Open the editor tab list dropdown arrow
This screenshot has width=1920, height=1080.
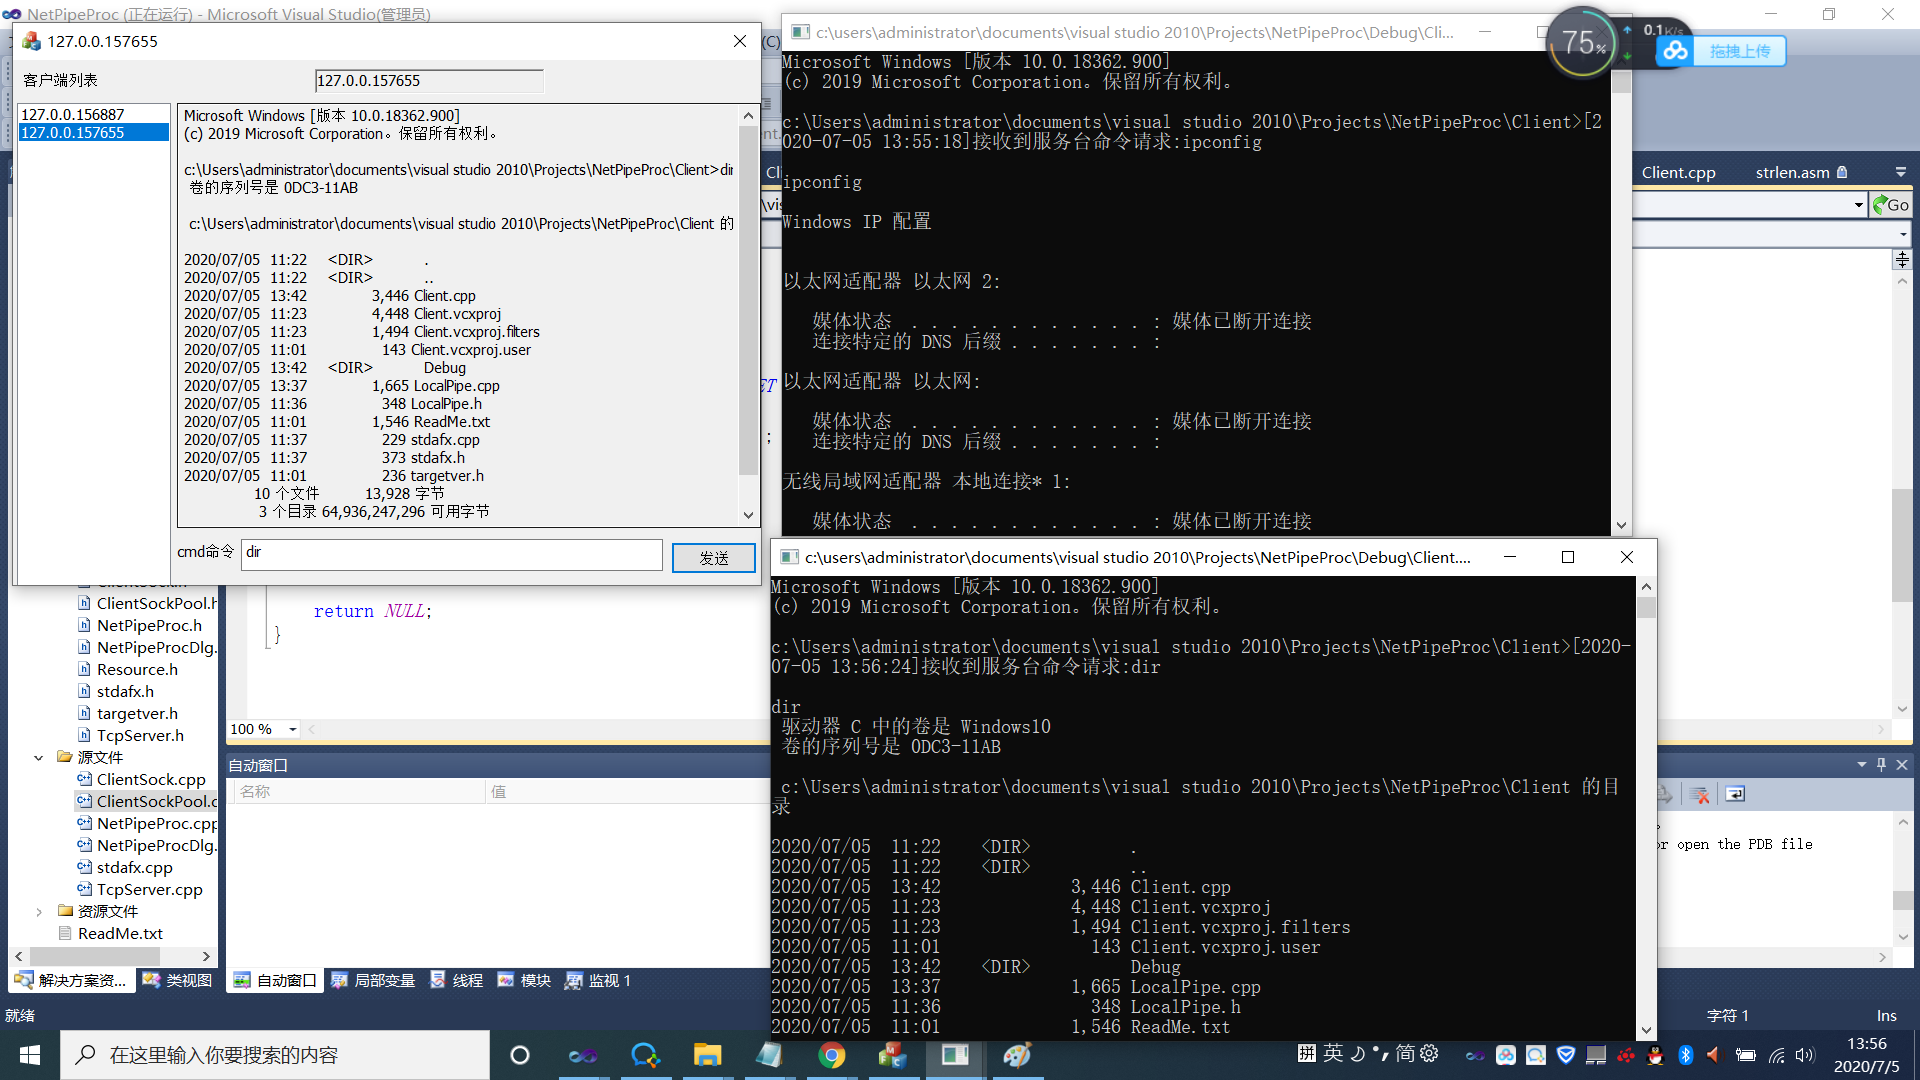click(1900, 172)
